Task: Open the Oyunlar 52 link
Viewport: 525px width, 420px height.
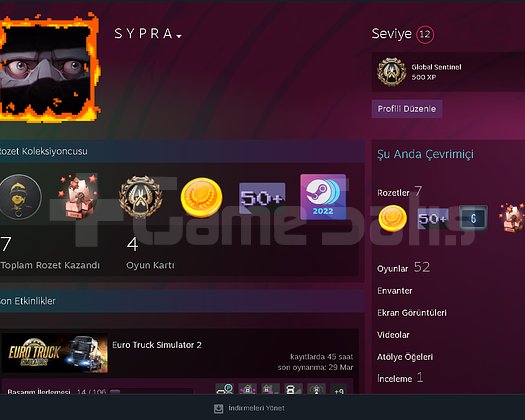Action: [x=403, y=268]
